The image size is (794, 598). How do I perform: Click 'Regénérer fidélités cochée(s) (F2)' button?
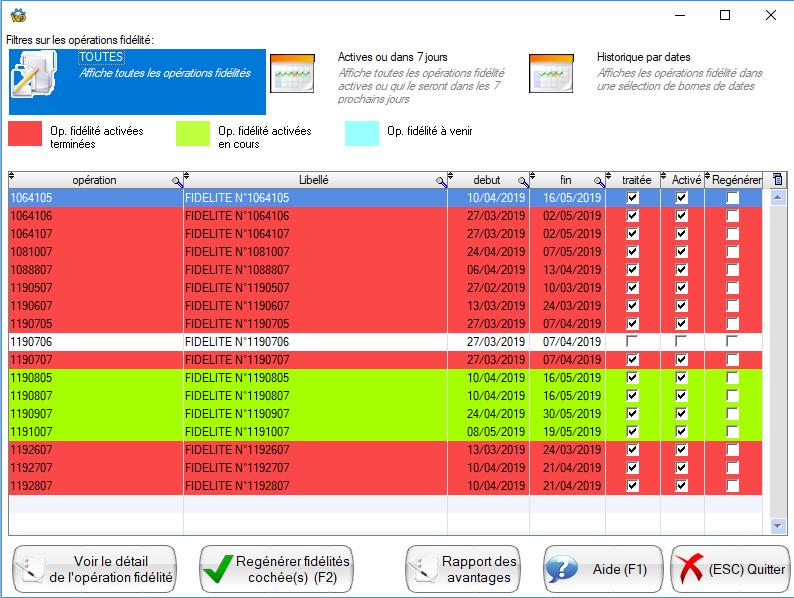pos(276,569)
